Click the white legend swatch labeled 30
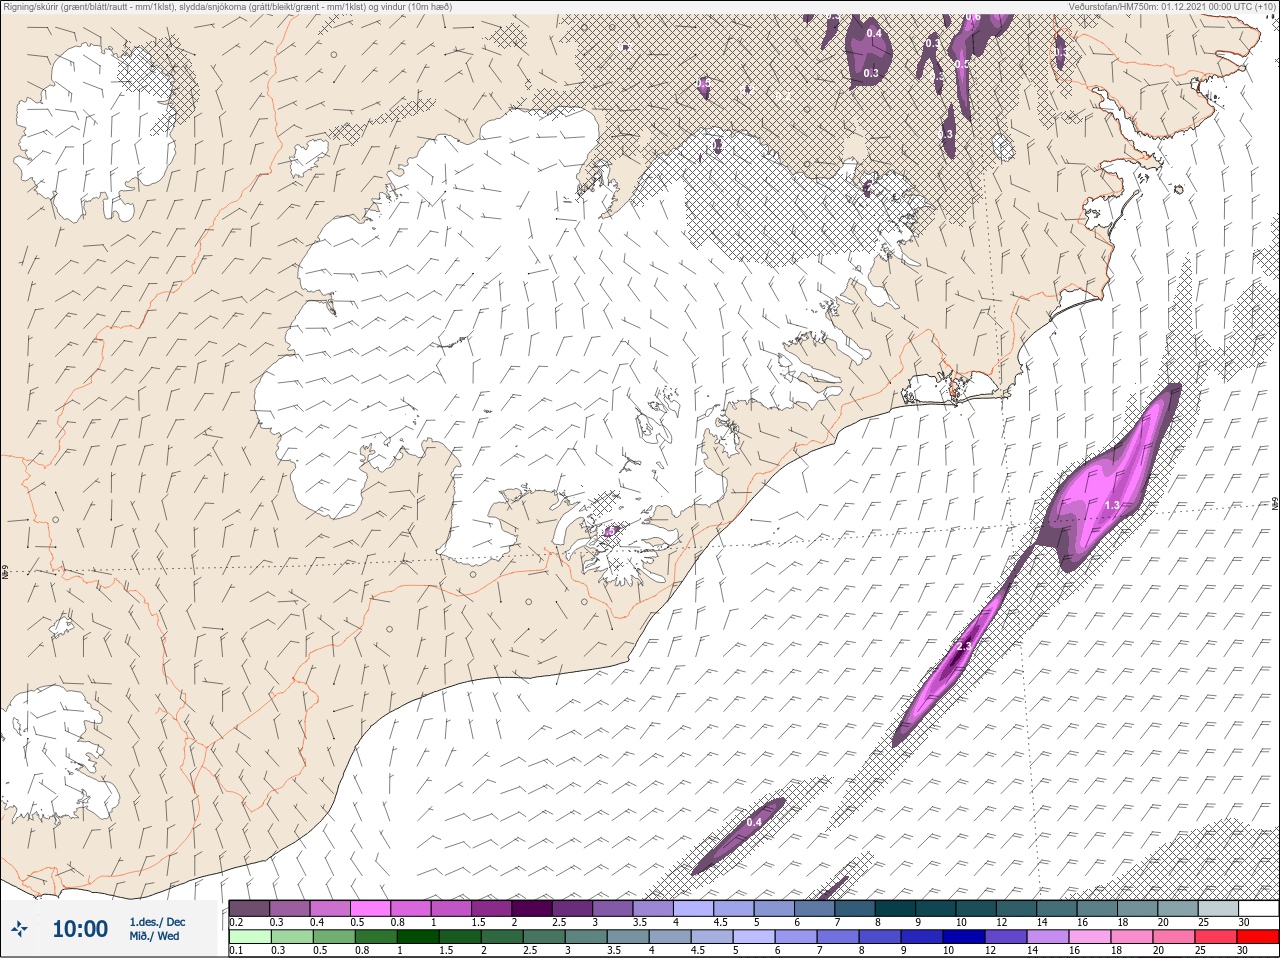This screenshot has height=958, width=1280. point(1258,908)
